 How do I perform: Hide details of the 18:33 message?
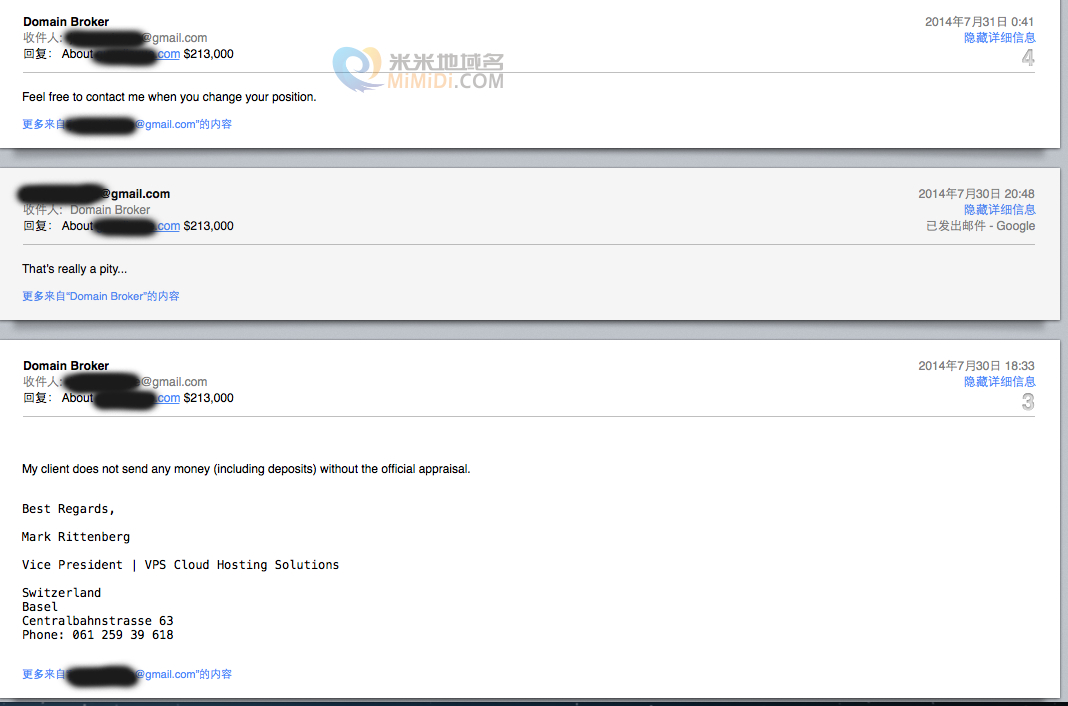click(x=999, y=382)
